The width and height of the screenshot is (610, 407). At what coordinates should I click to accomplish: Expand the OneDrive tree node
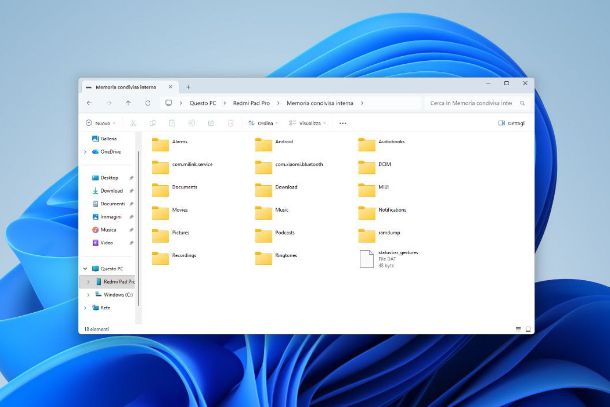[85, 152]
